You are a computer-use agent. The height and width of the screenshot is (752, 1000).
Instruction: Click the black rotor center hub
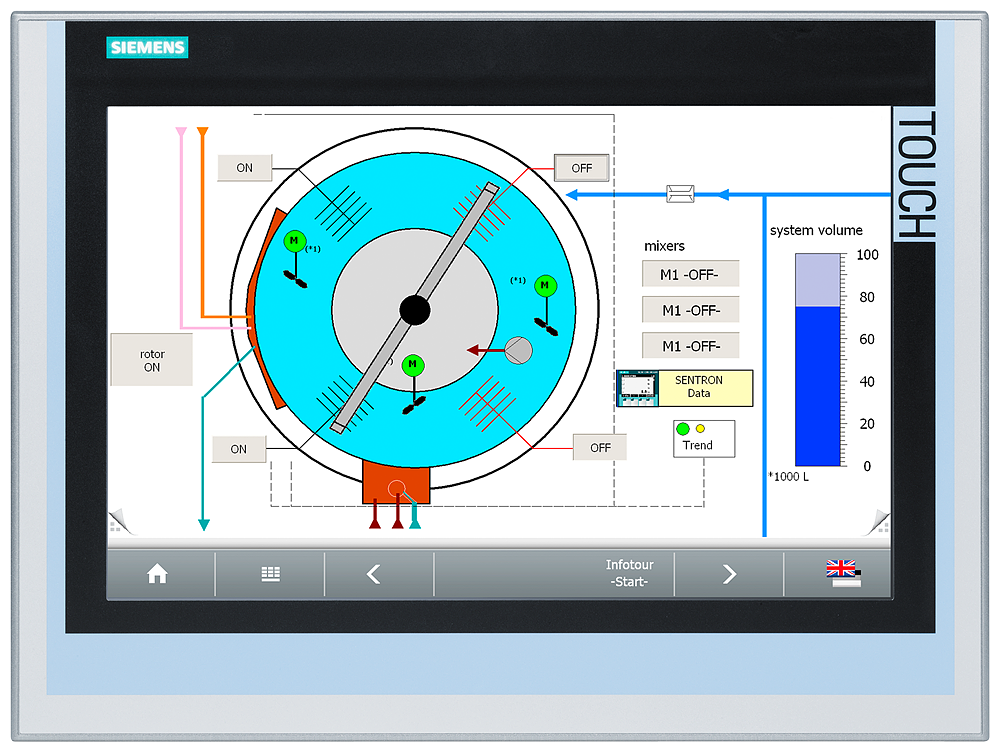tap(415, 310)
